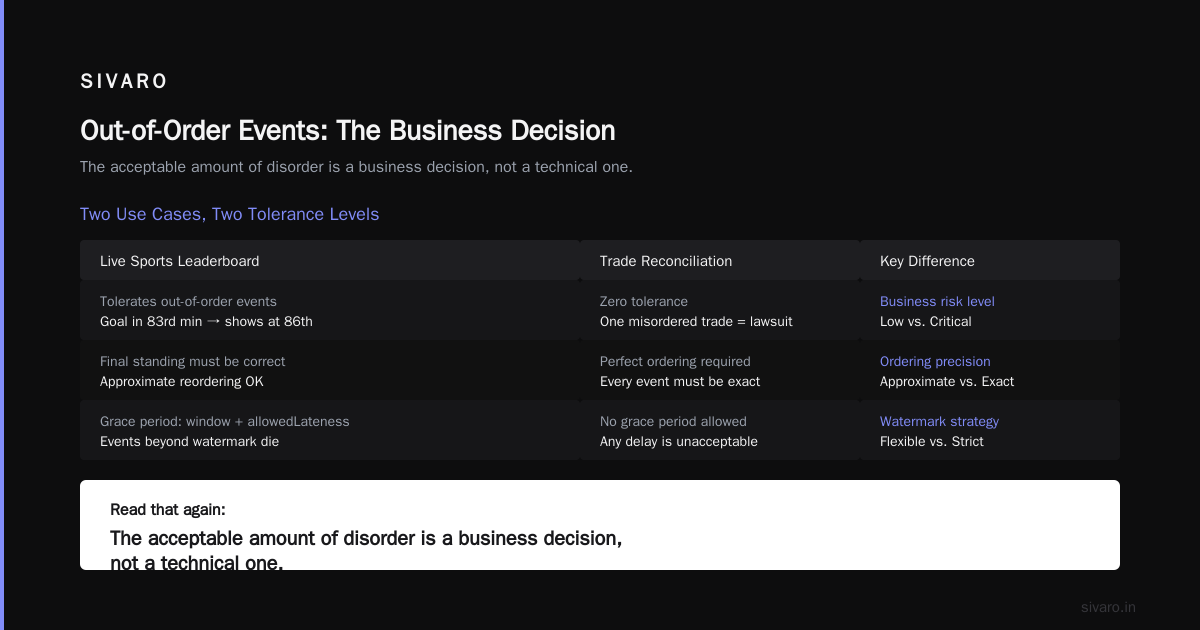Click the Goal in 83rd min text

click(206, 321)
